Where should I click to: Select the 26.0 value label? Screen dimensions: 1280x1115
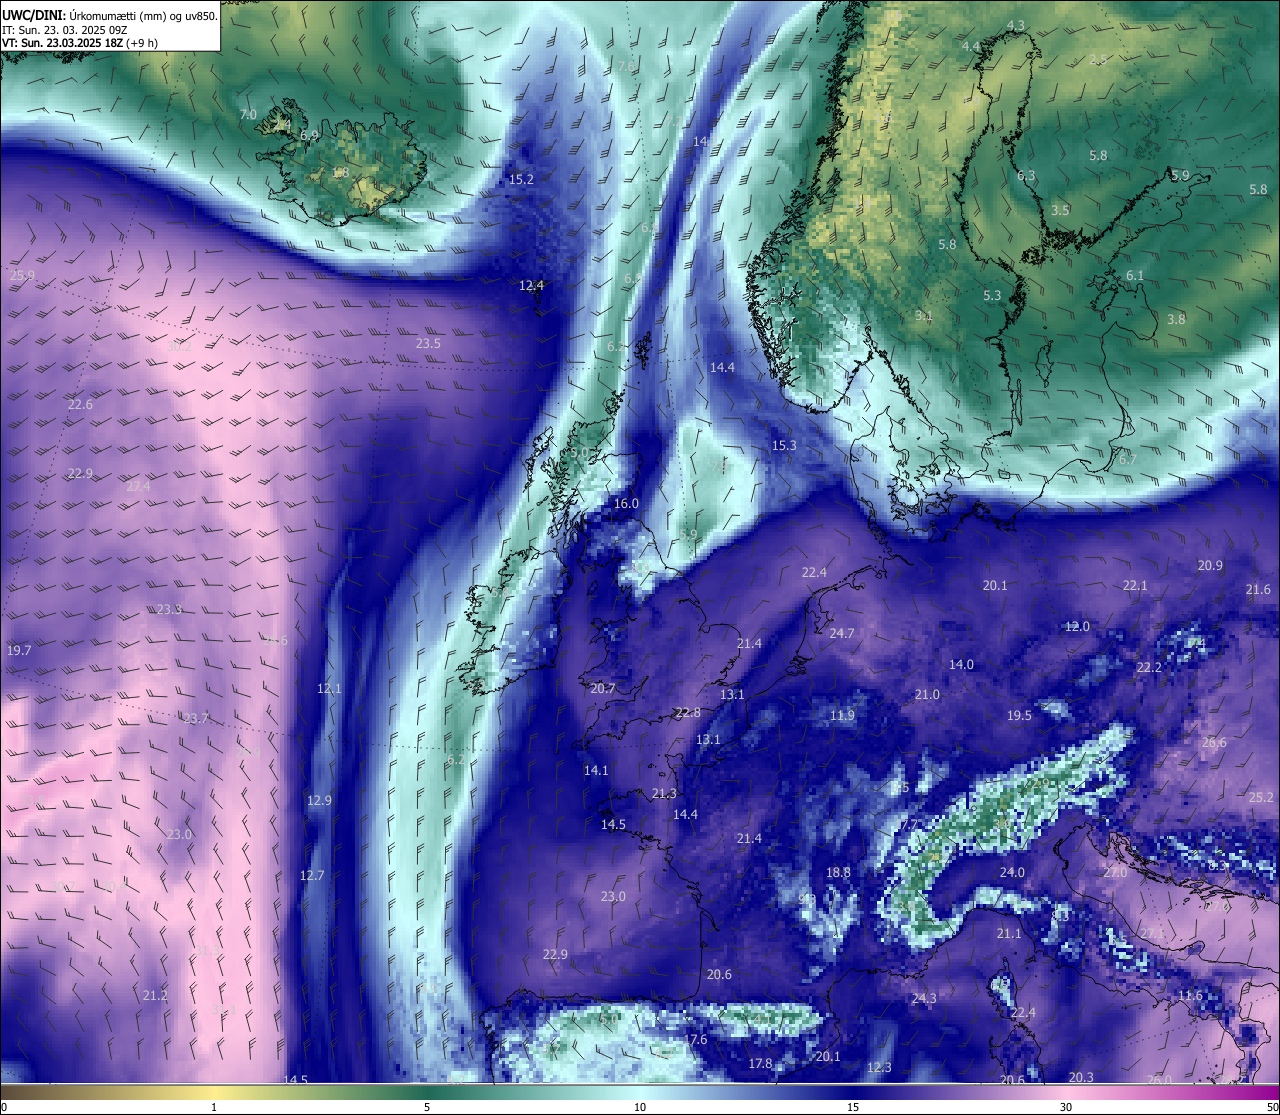point(1159,1079)
